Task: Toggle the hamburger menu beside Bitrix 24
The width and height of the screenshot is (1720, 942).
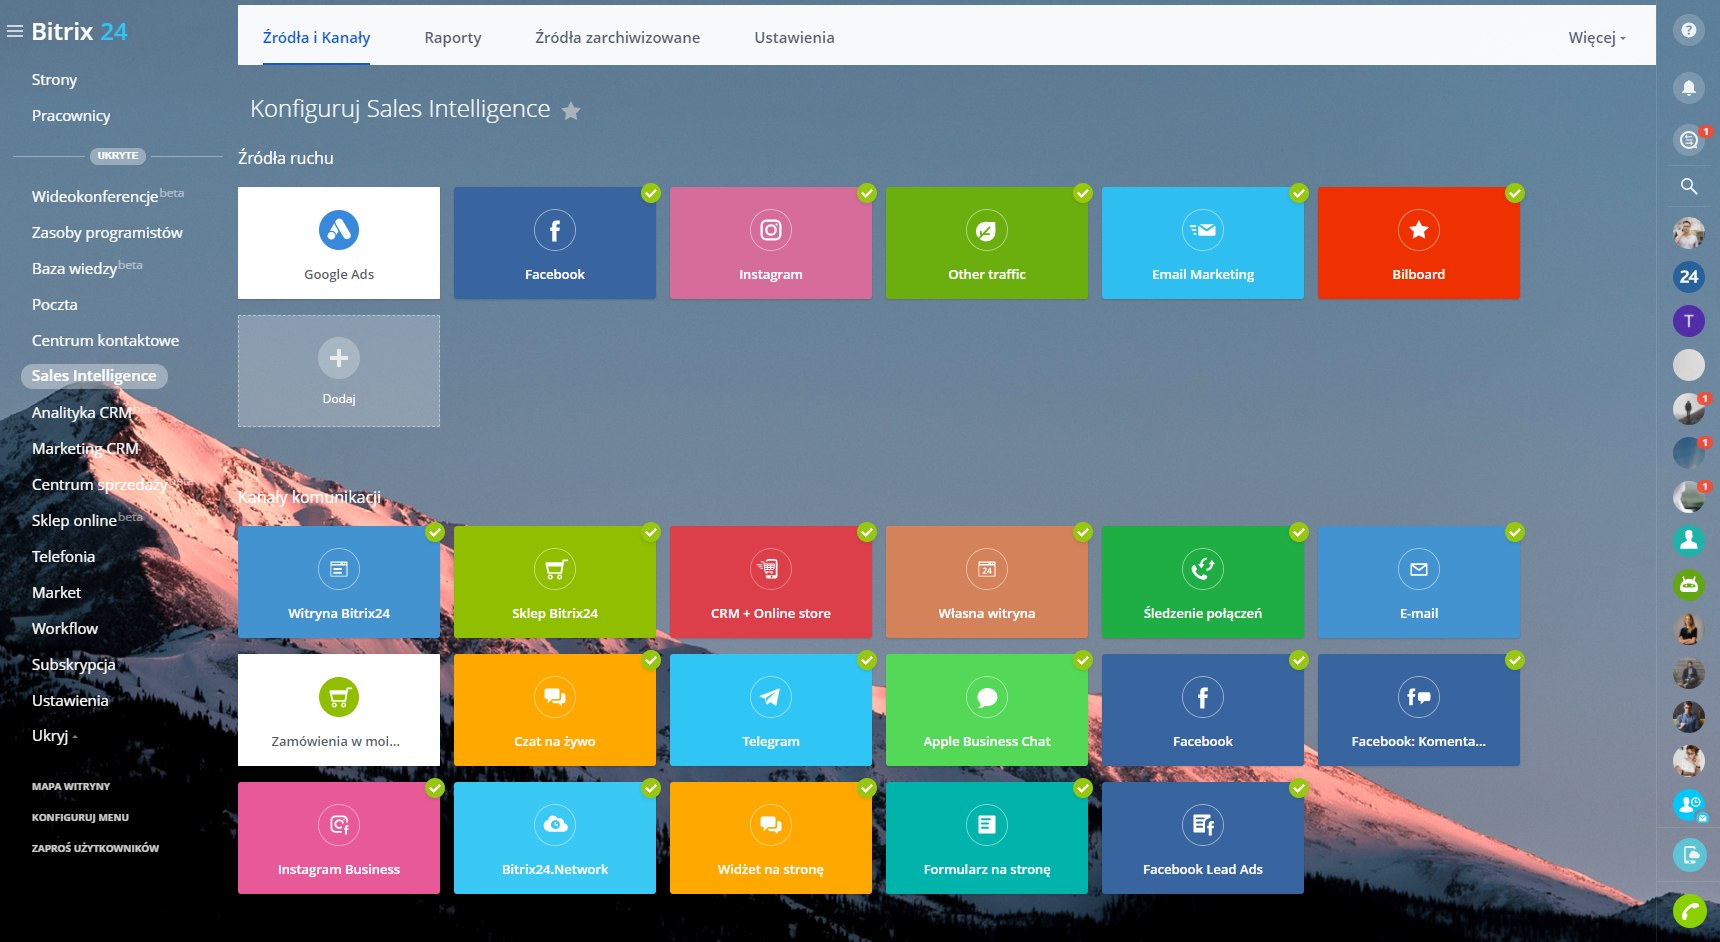Action: click(x=15, y=32)
